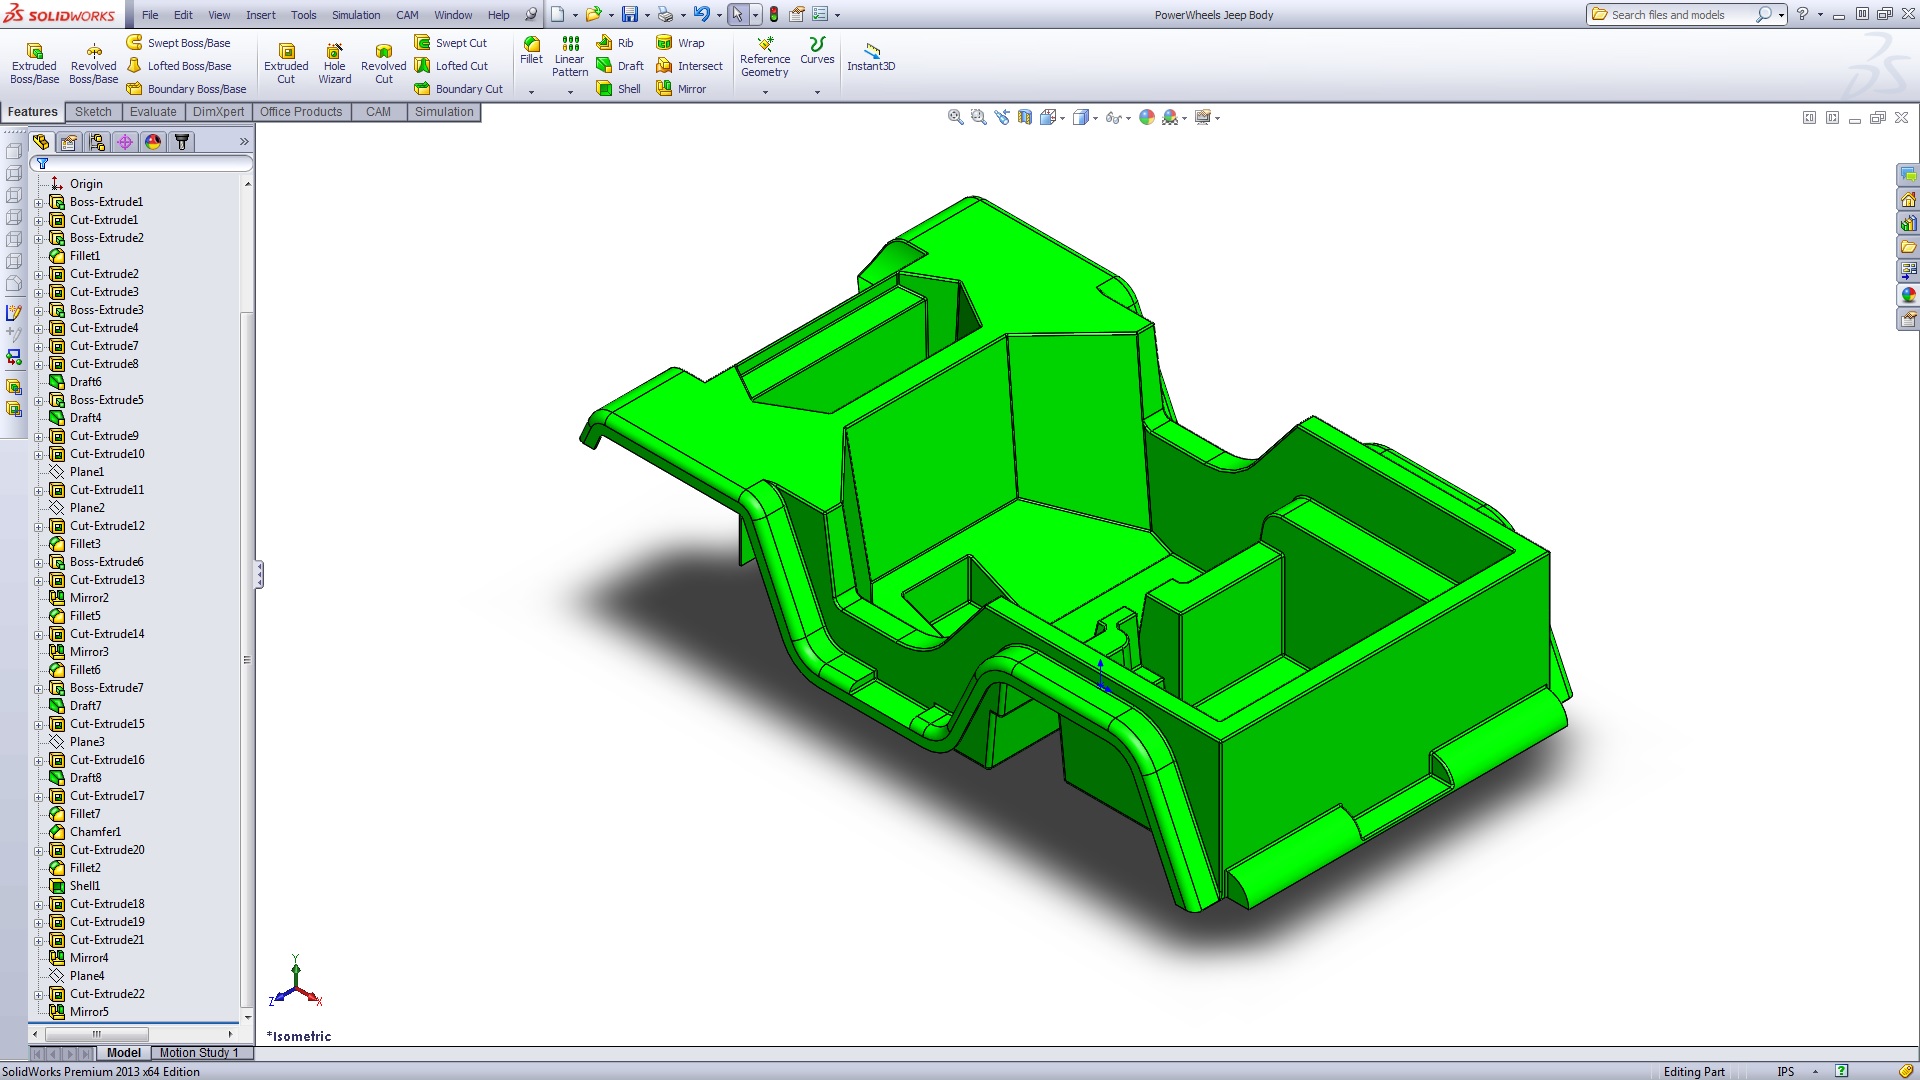Expand the Boss-Extrude1 feature
The image size is (1920, 1080).
click(x=39, y=202)
